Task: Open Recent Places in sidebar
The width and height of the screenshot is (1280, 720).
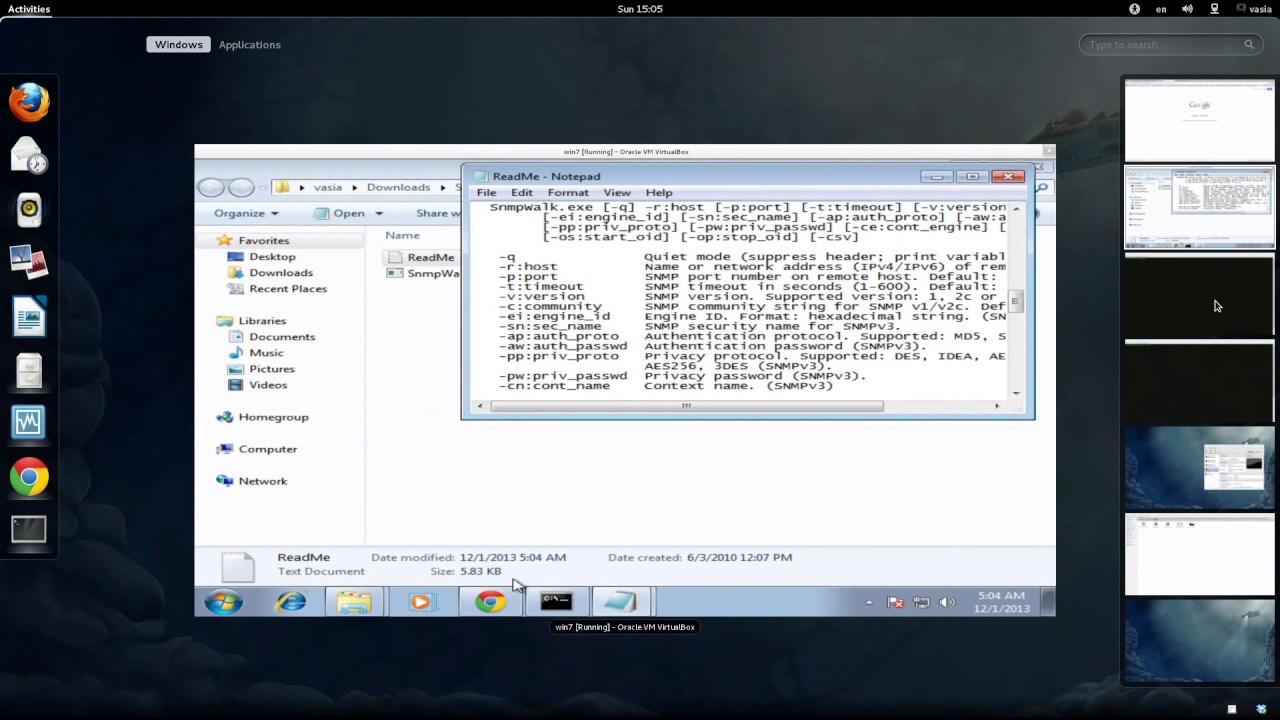Action: pyautogui.click(x=288, y=288)
